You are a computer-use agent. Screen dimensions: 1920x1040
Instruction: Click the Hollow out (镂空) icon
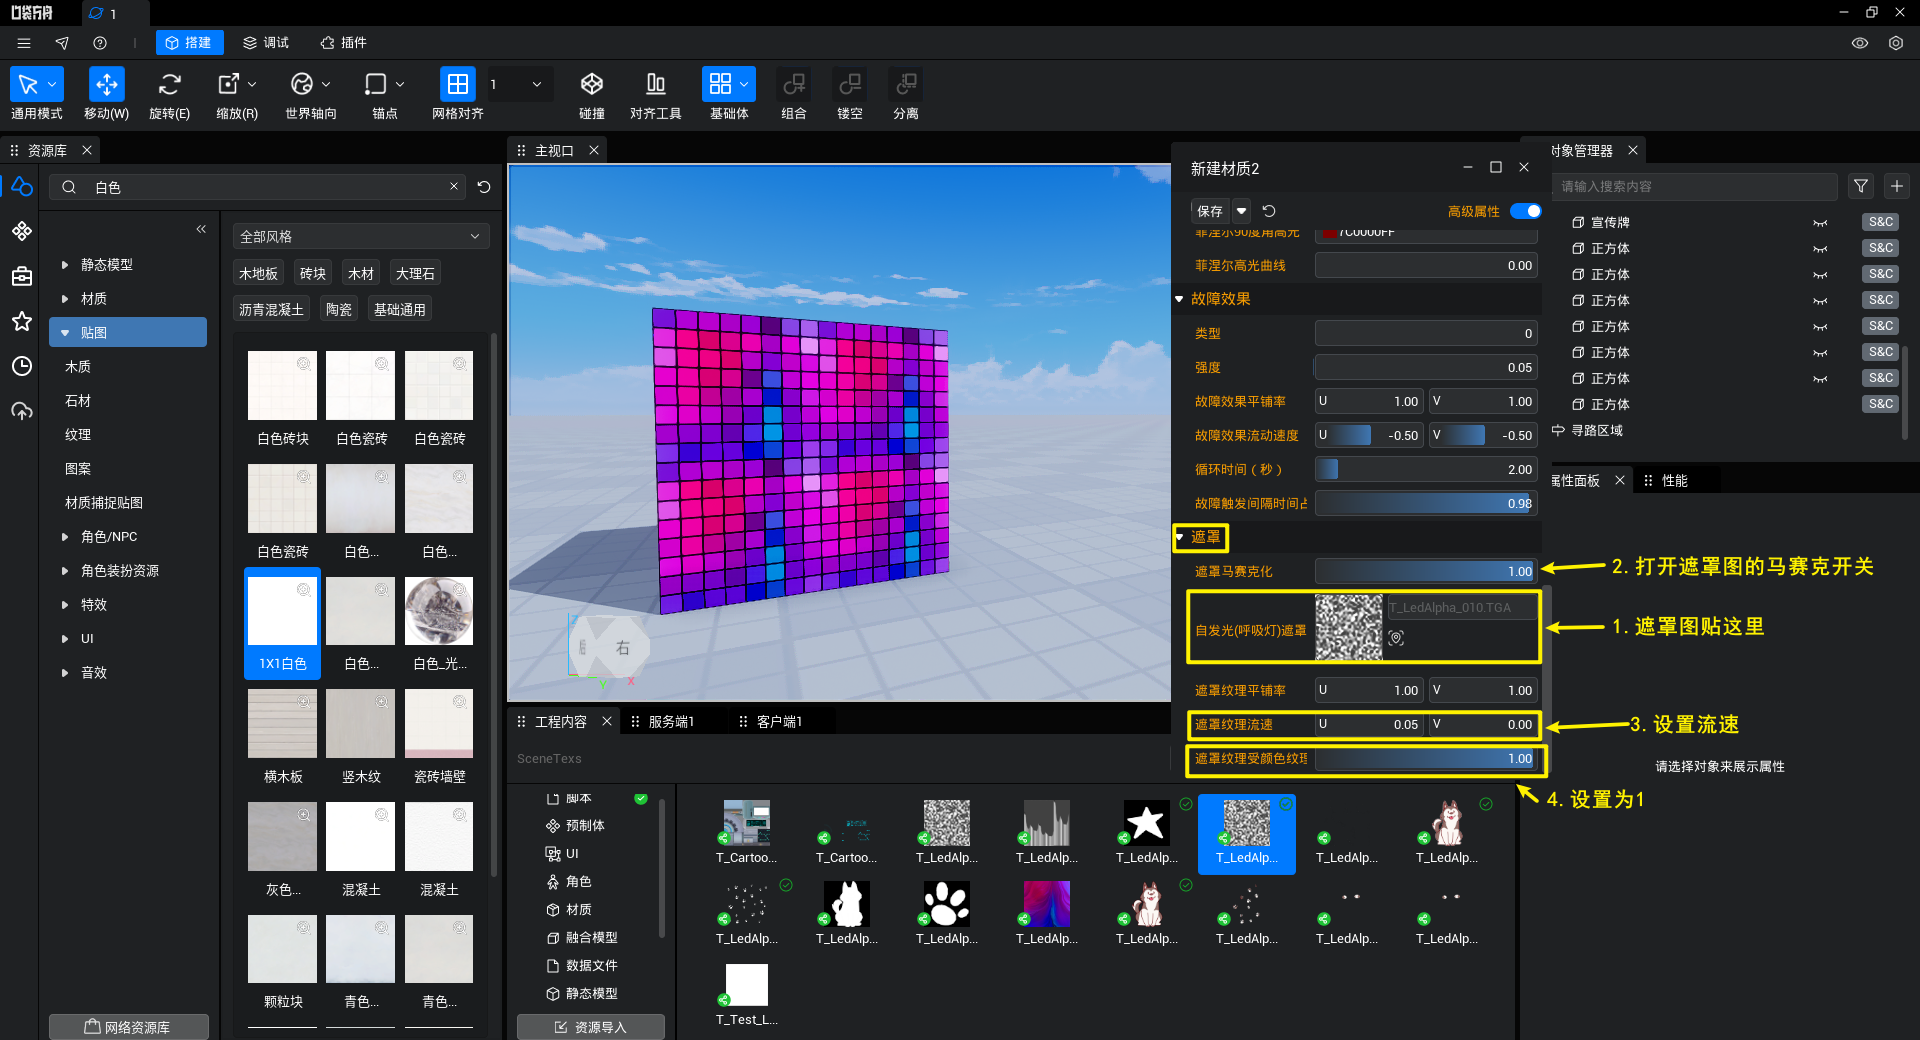pos(850,84)
